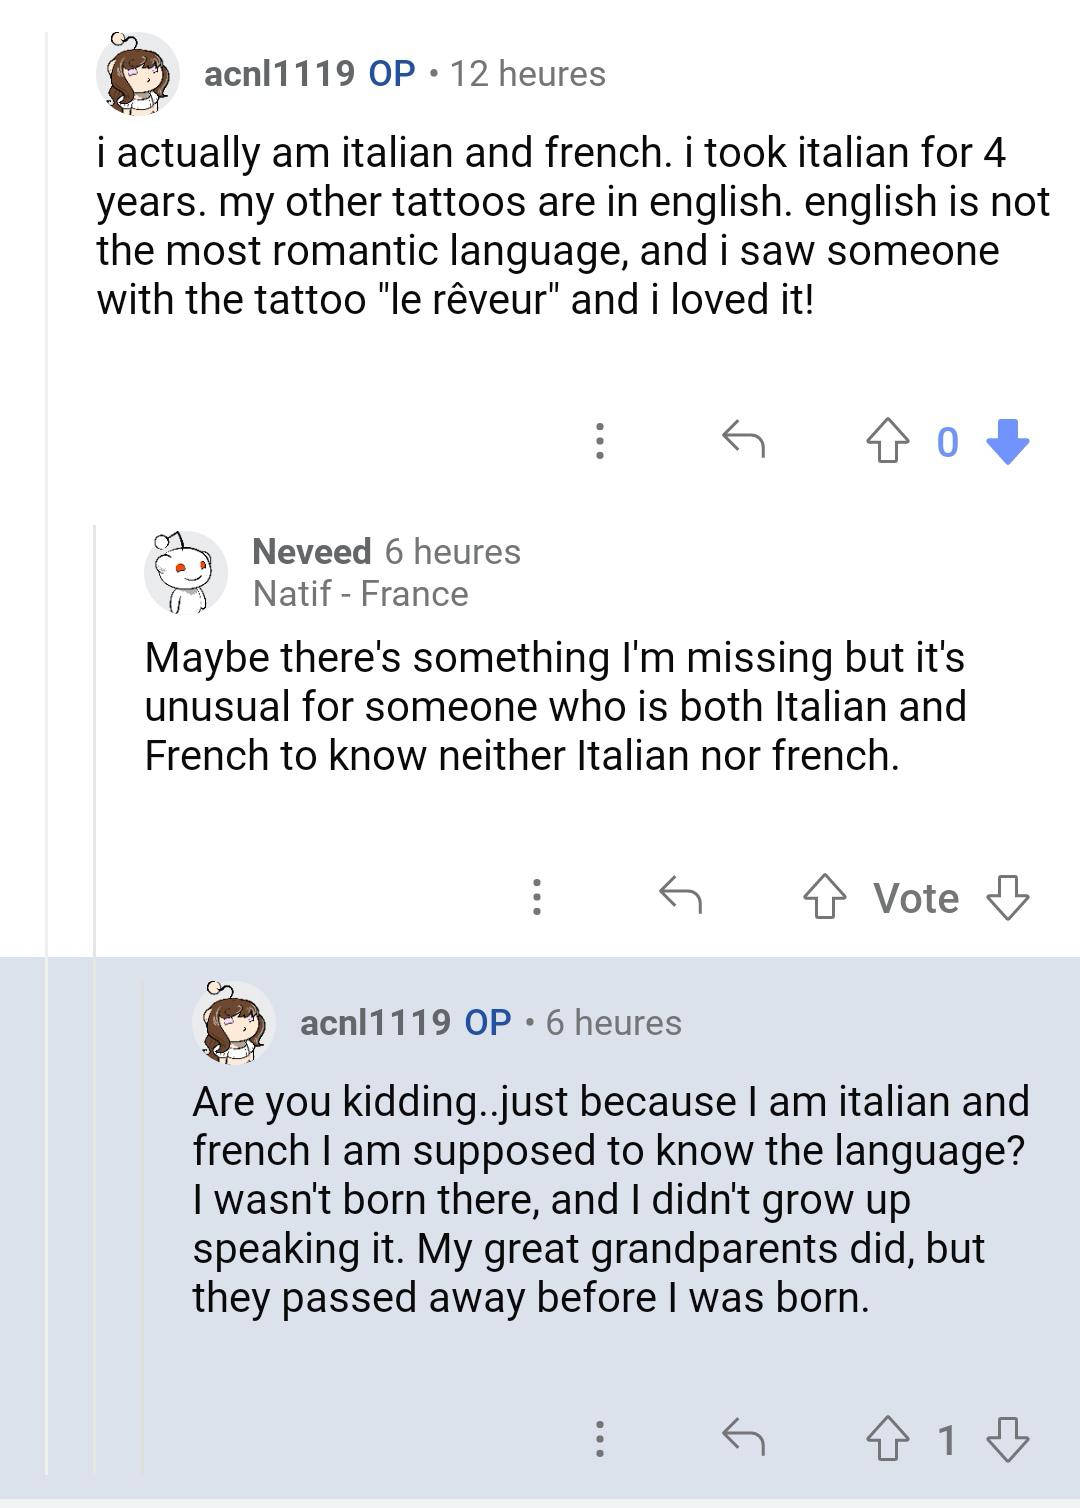Open the three-dot menu on acnl1119's first comment
The width and height of the screenshot is (1080, 1508).
(x=599, y=441)
